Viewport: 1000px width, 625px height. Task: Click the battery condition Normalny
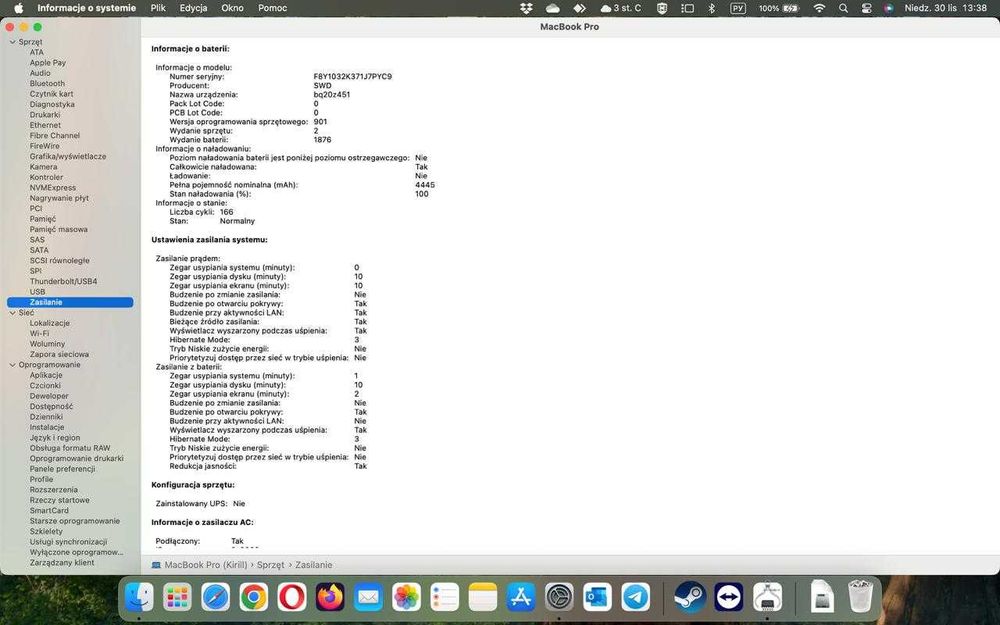[237, 221]
